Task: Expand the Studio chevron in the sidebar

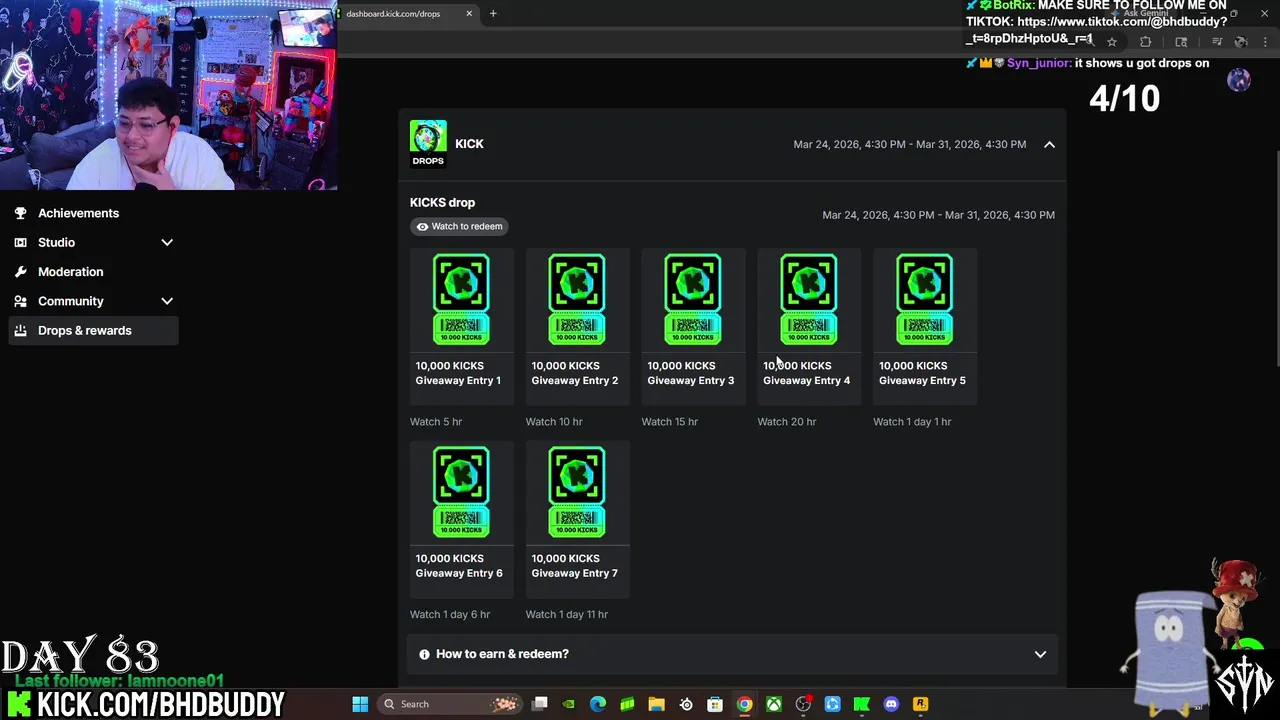Action: coord(167,242)
